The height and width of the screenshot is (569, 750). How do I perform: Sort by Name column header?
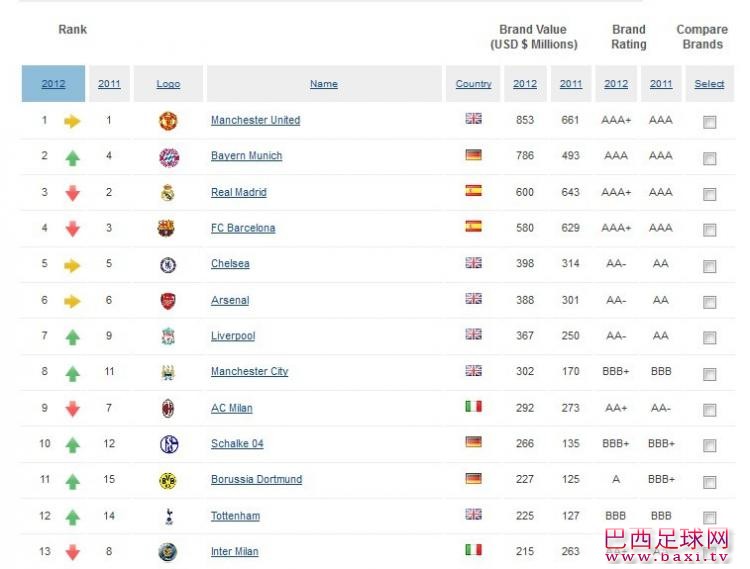click(x=324, y=84)
